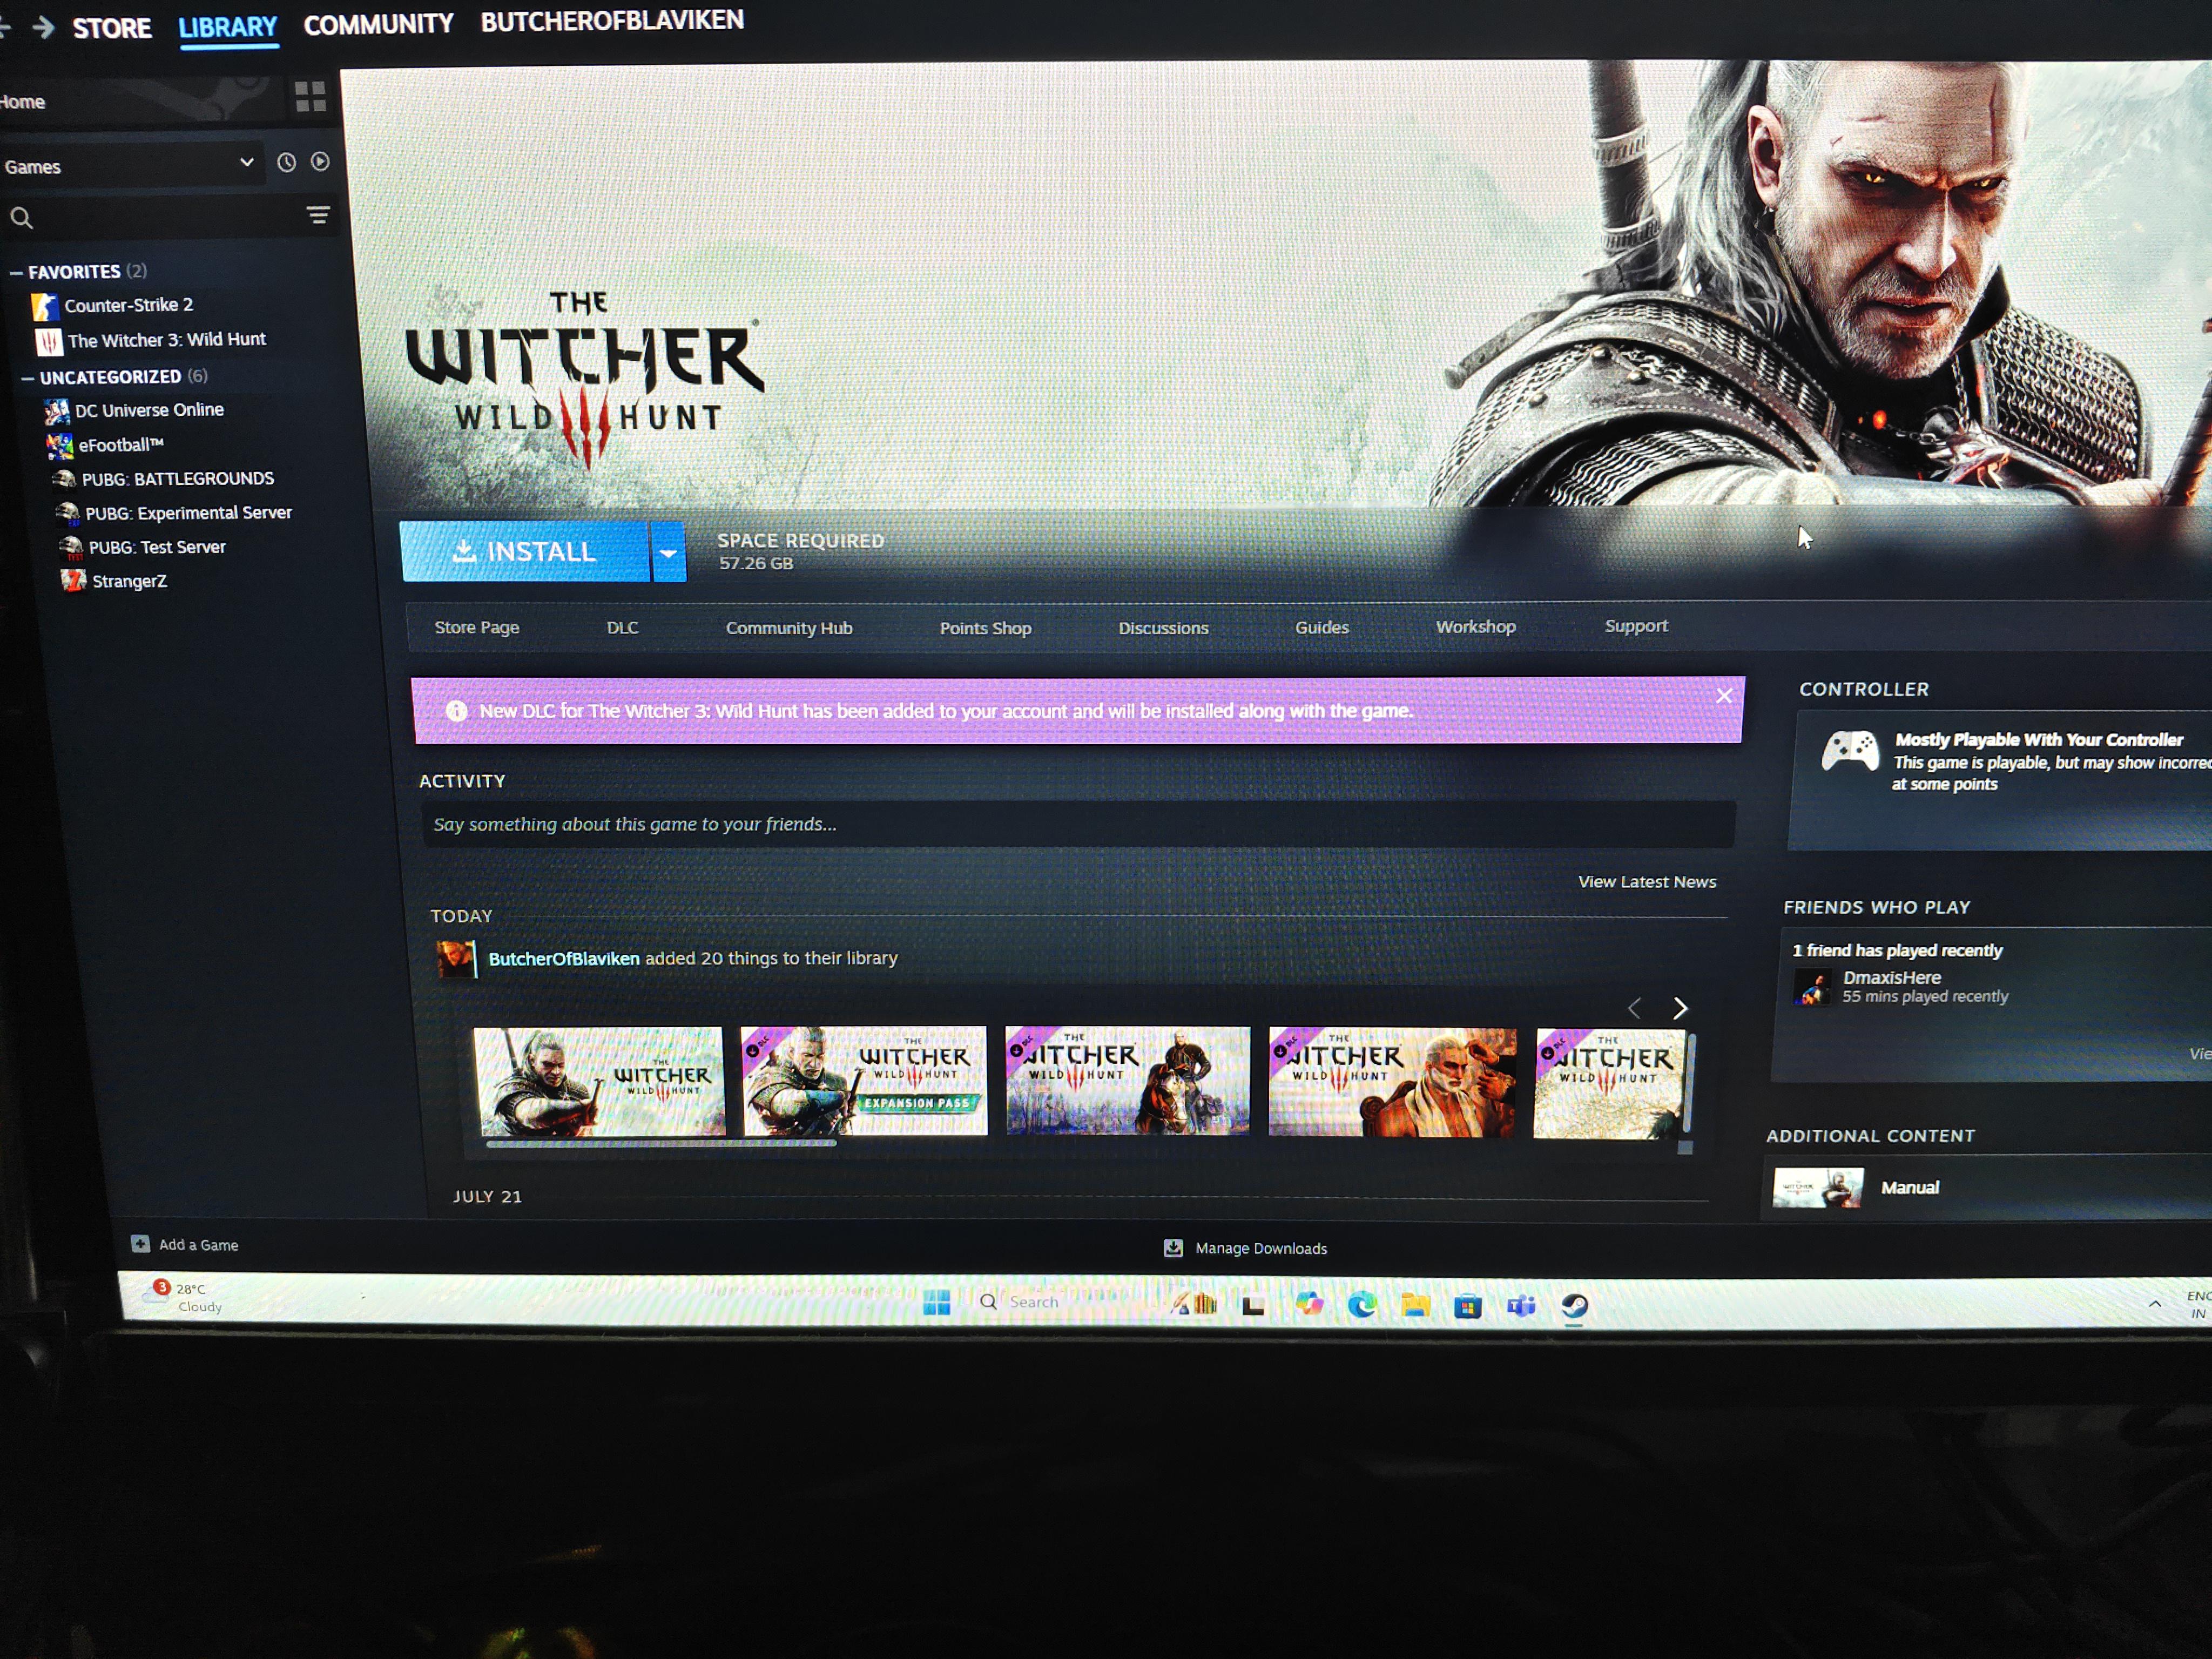
Task: Click Add a Game label
Action: (198, 1245)
